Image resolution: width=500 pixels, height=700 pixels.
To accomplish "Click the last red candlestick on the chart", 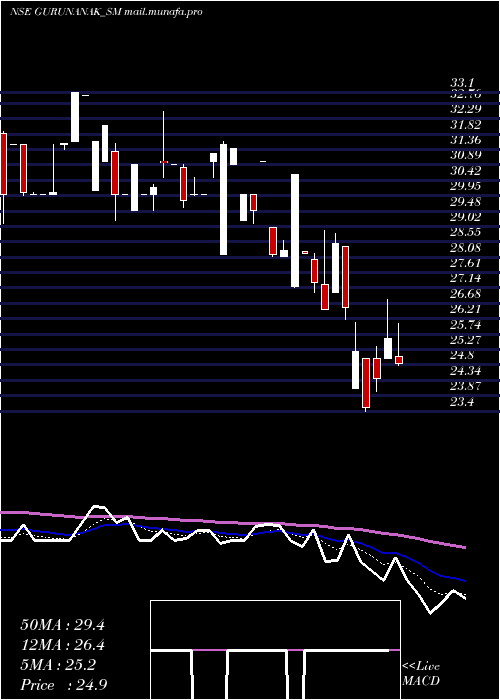I will pyautogui.click(x=399, y=360).
